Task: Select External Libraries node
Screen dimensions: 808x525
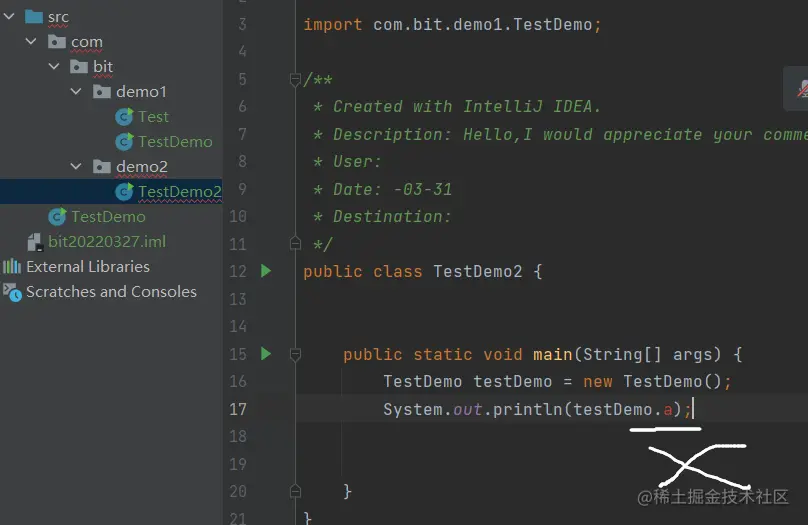Action: pyautogui.click(x=88, y=266)
